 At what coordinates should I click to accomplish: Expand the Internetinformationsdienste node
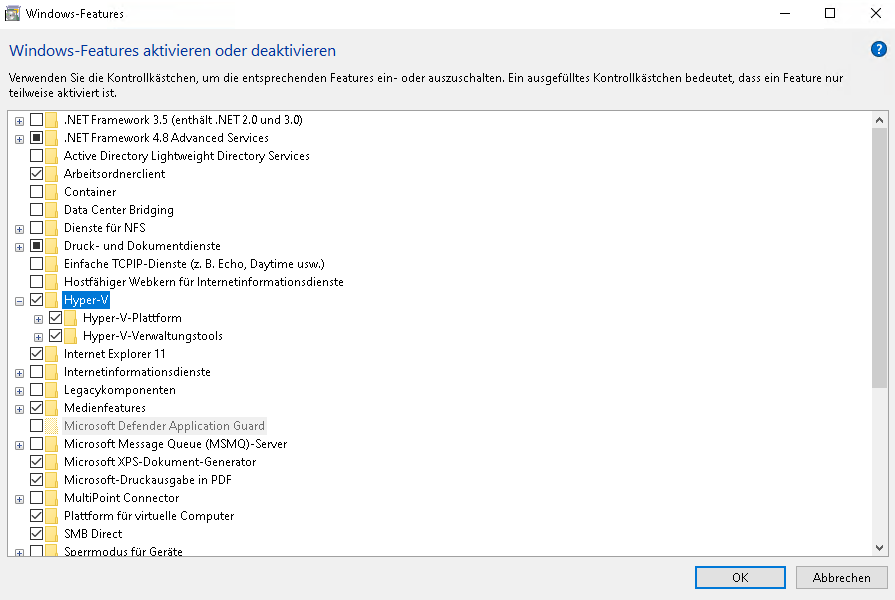pos(19,372)
